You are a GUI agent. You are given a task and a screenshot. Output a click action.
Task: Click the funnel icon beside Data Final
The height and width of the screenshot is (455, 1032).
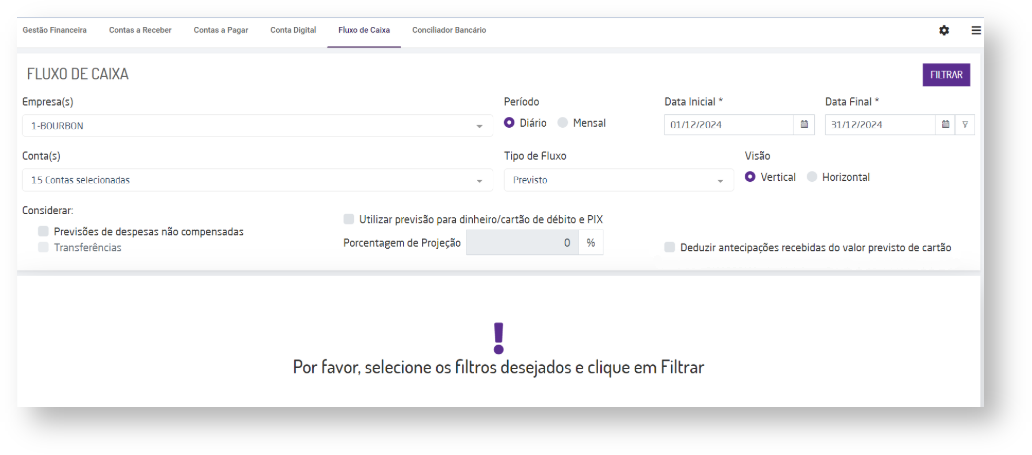(x=965, y=124)
